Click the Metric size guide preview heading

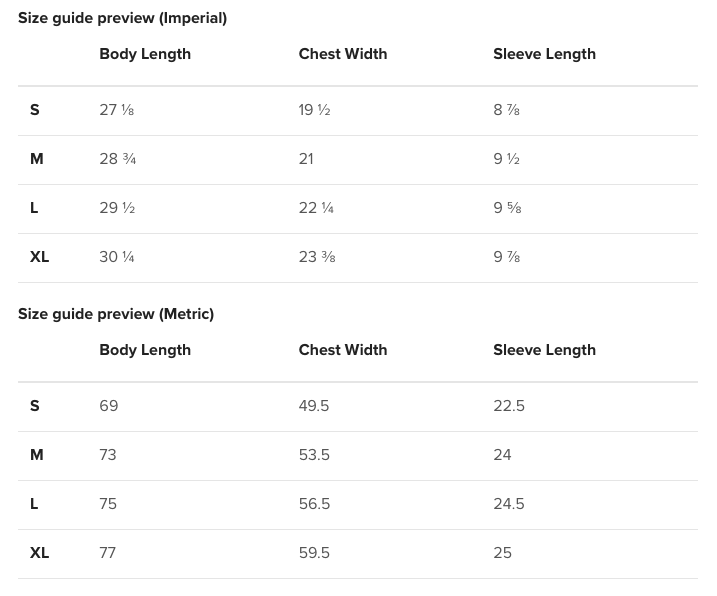(x=116, y=314)
